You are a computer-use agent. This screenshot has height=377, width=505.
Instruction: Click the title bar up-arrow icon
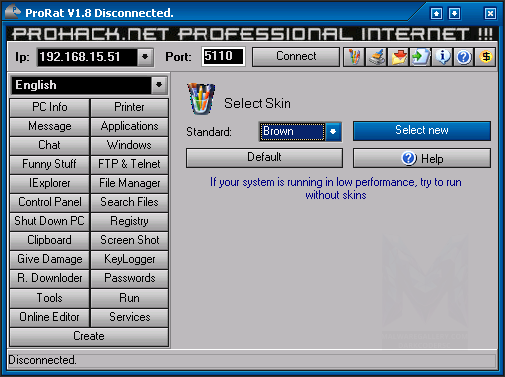[x=436, y=14]
